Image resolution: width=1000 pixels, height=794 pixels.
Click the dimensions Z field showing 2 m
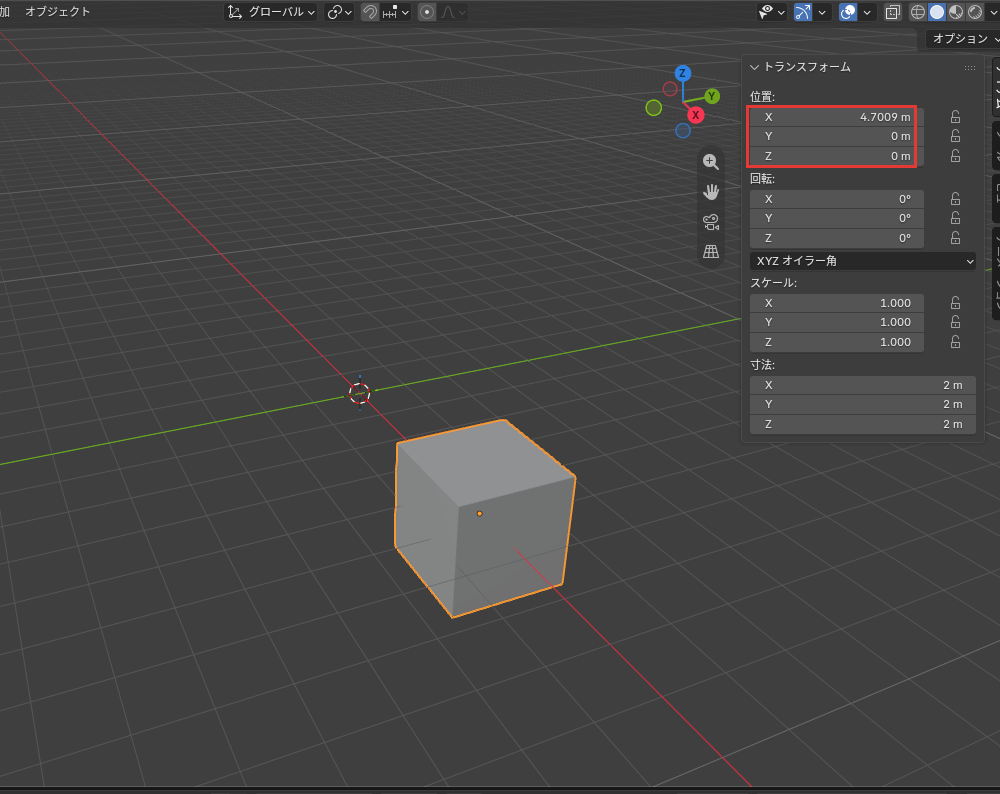pyautogui.click(x=863, y=424)
